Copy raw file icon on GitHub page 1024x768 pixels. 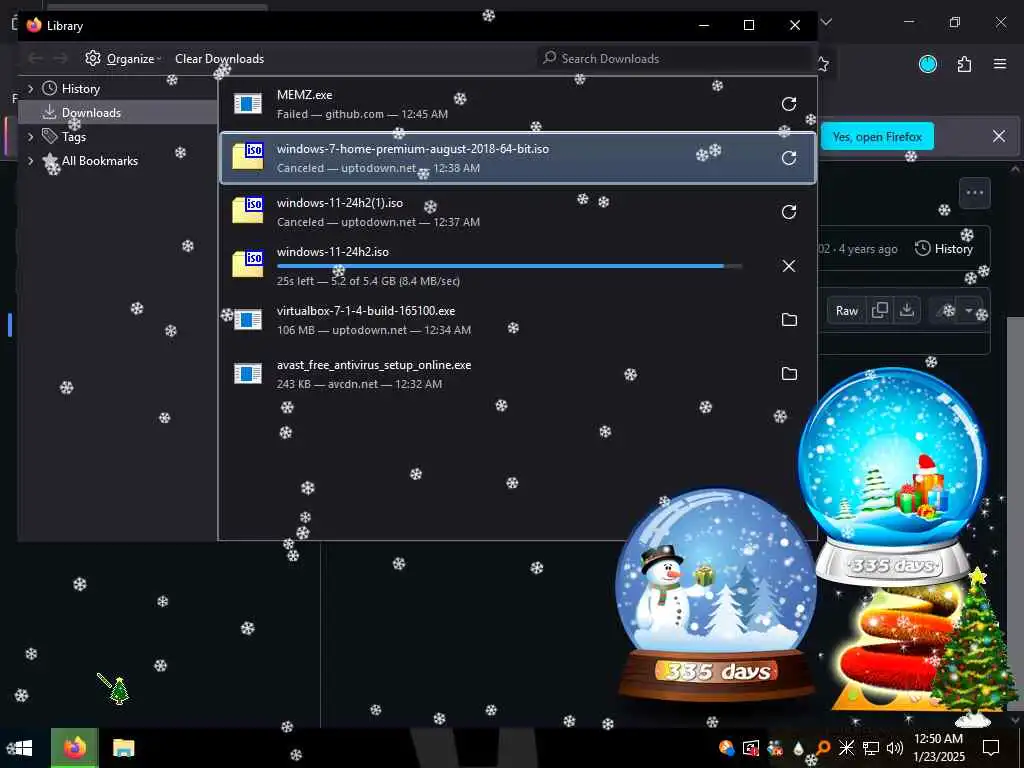pyautogui.click(x=880, y=311)
